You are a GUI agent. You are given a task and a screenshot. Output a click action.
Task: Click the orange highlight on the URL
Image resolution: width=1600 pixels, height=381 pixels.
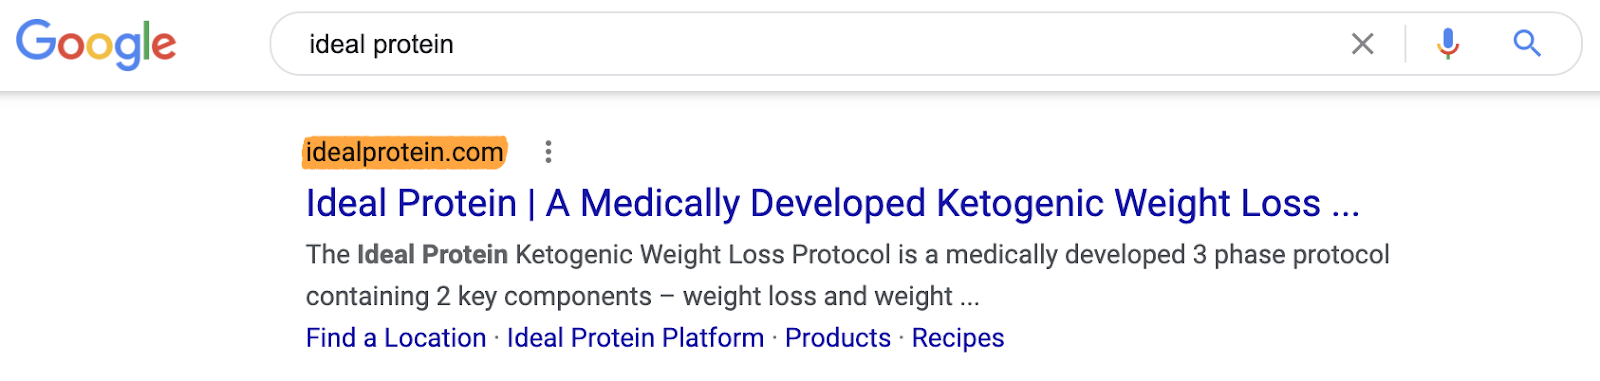coord(404,152)
